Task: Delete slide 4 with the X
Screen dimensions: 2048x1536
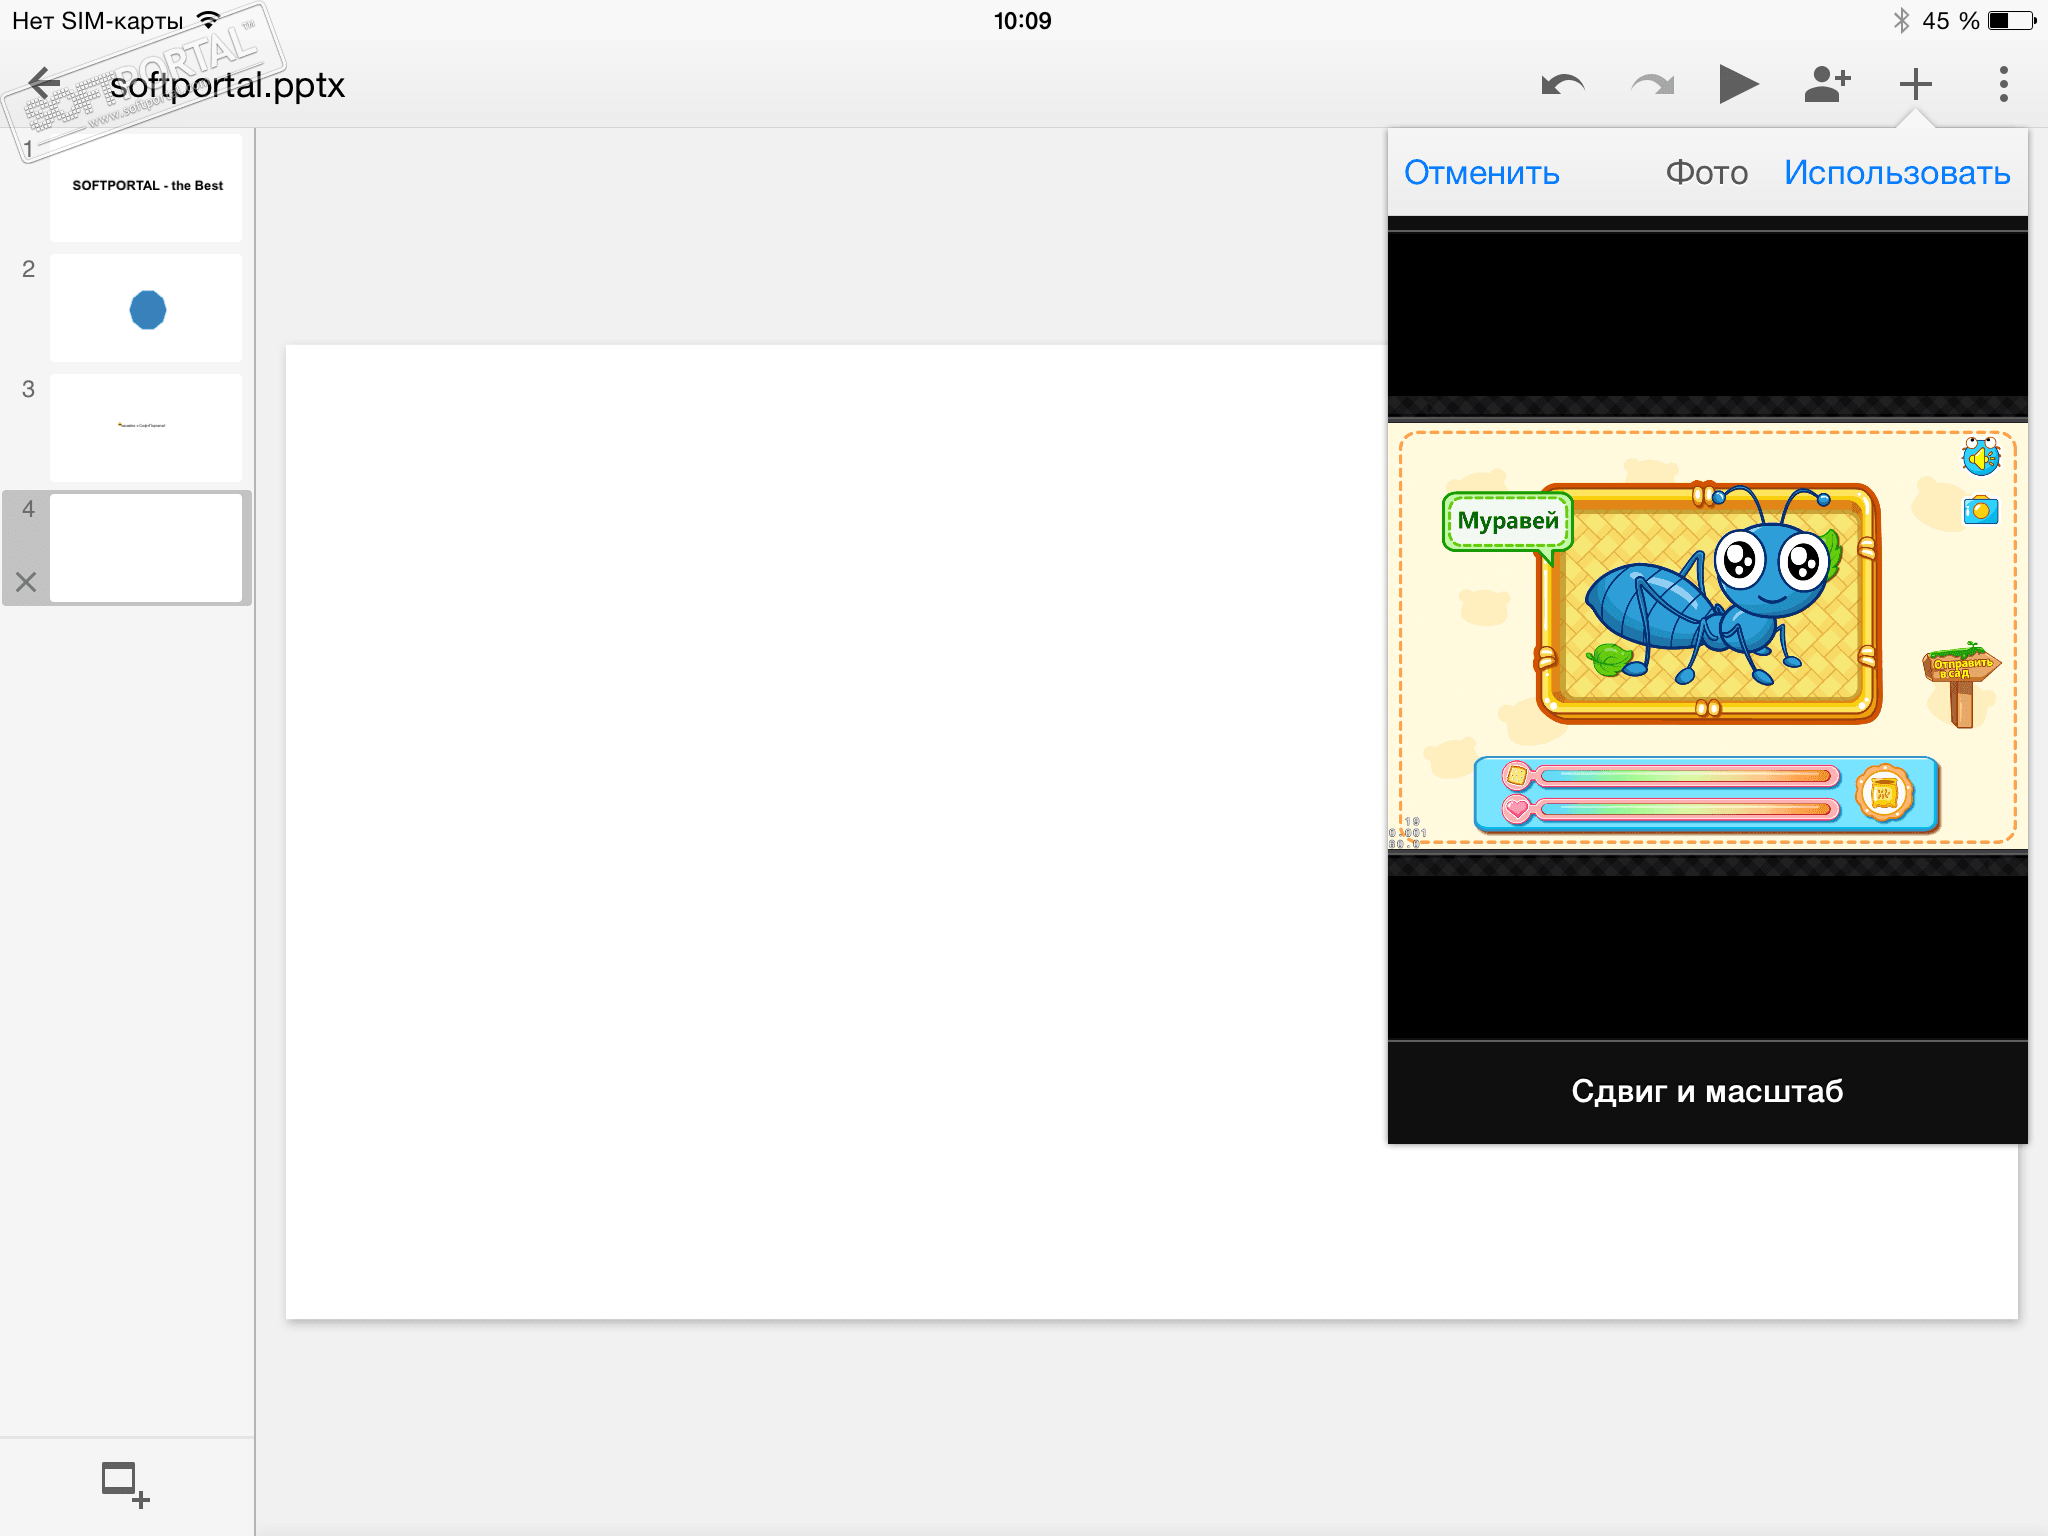Action: (27, 582)
